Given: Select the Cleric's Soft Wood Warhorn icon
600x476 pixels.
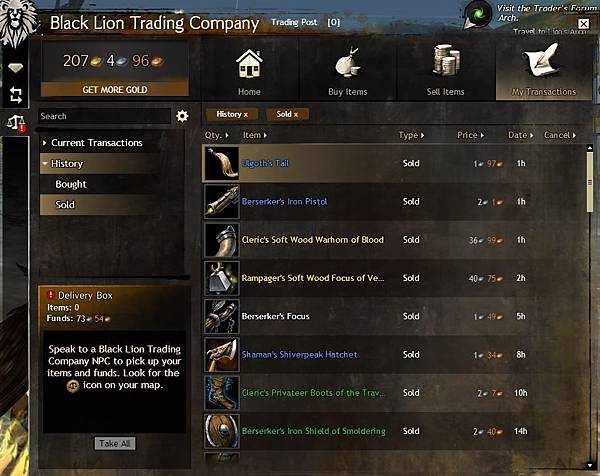Looking at the screenshot, I should pos(222,240).
